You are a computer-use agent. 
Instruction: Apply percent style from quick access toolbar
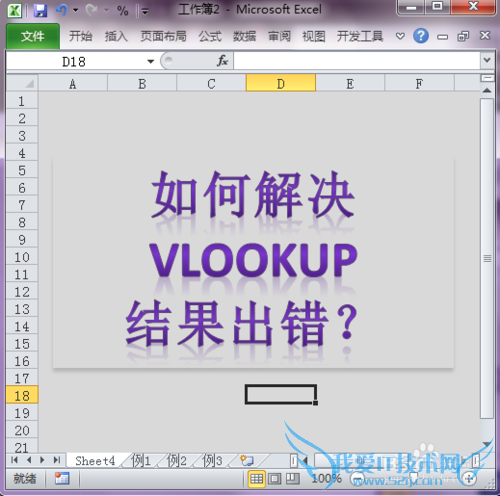tap(123, 11)
